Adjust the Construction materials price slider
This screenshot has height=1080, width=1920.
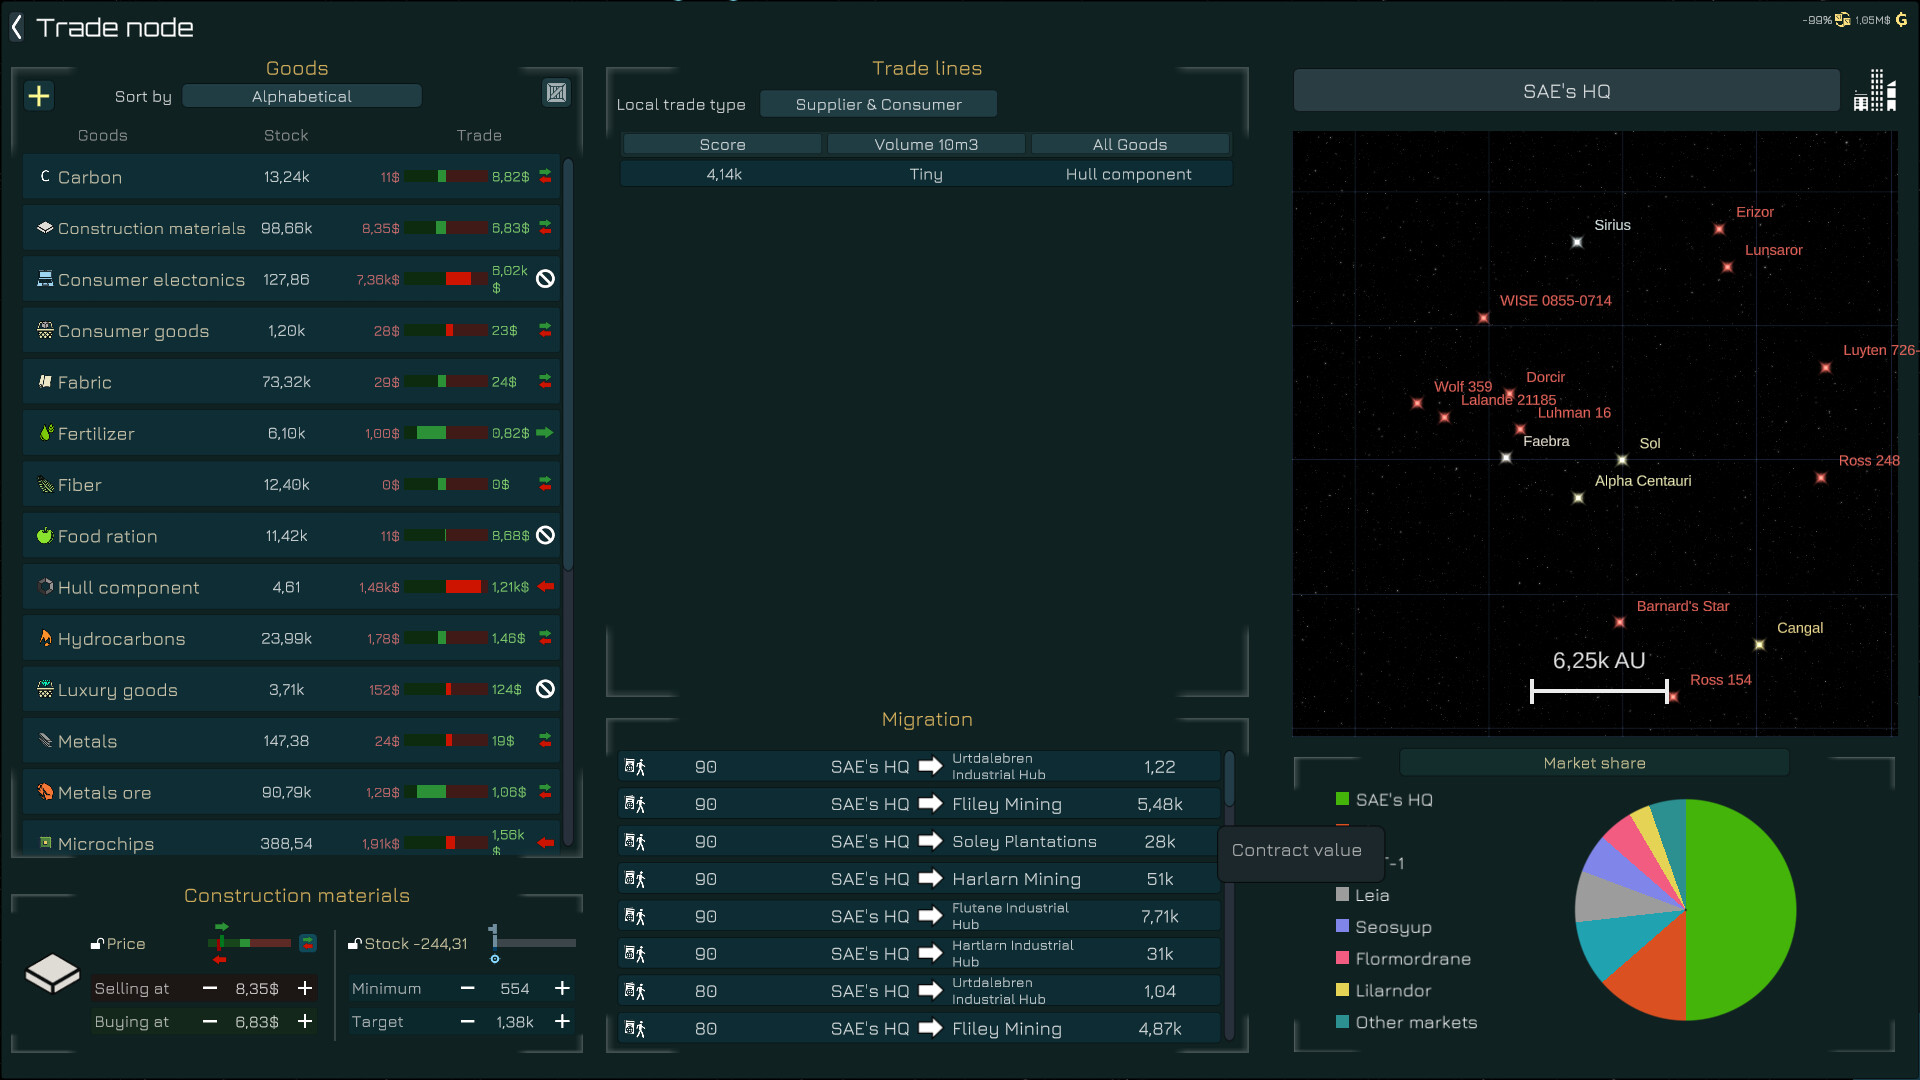[249, 943]
